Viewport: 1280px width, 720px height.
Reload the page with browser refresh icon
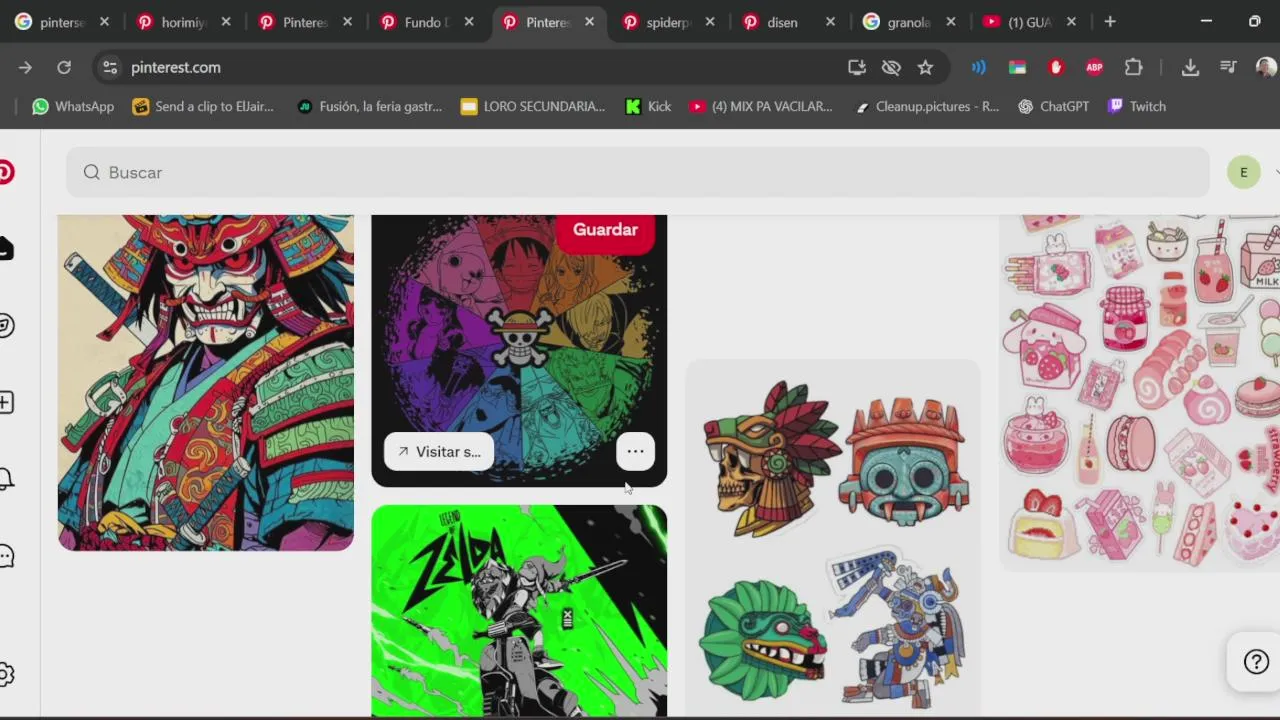click(x=64, y=67)
